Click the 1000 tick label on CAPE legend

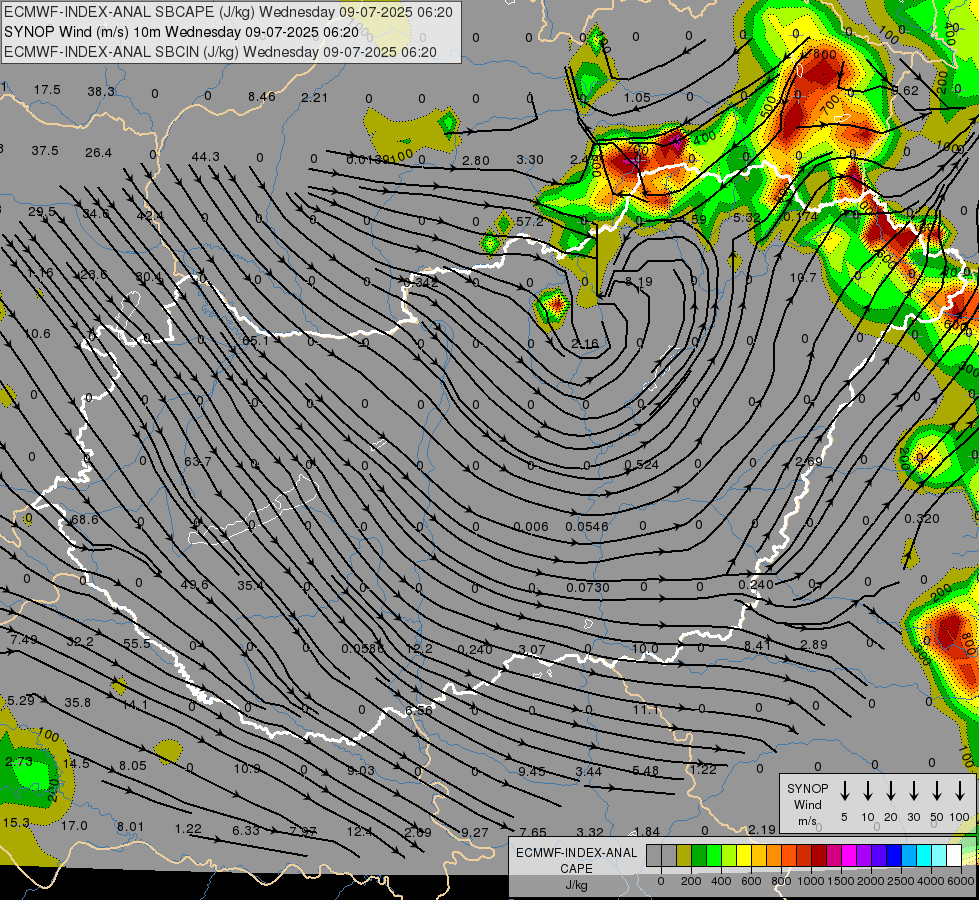click(812, 881)
